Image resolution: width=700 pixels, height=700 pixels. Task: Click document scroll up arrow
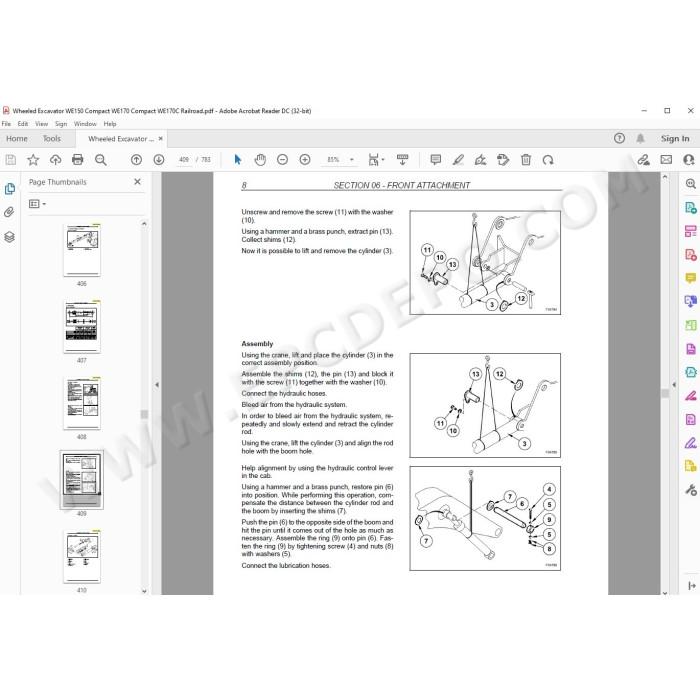click(x=665, y=177)
